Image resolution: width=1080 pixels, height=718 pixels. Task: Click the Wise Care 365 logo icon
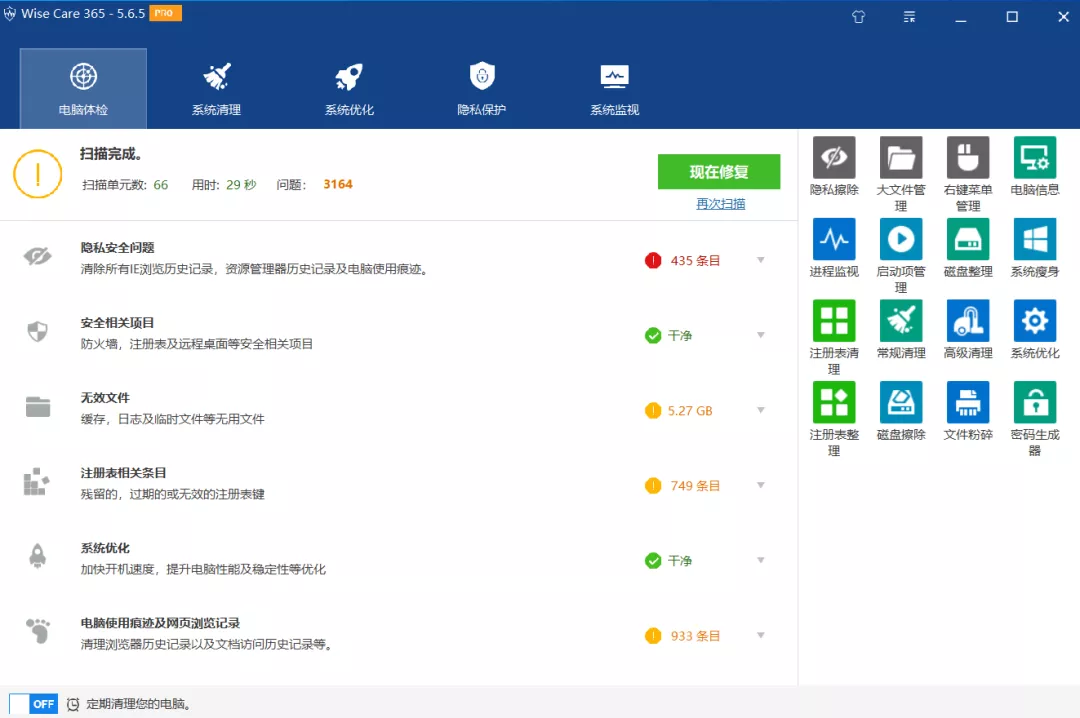(10, 14)
